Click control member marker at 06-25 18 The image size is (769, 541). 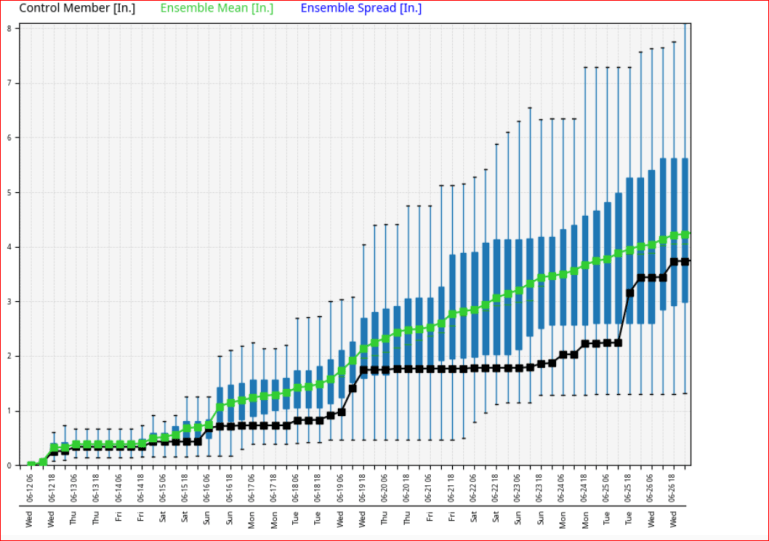(x=630, y=293)
